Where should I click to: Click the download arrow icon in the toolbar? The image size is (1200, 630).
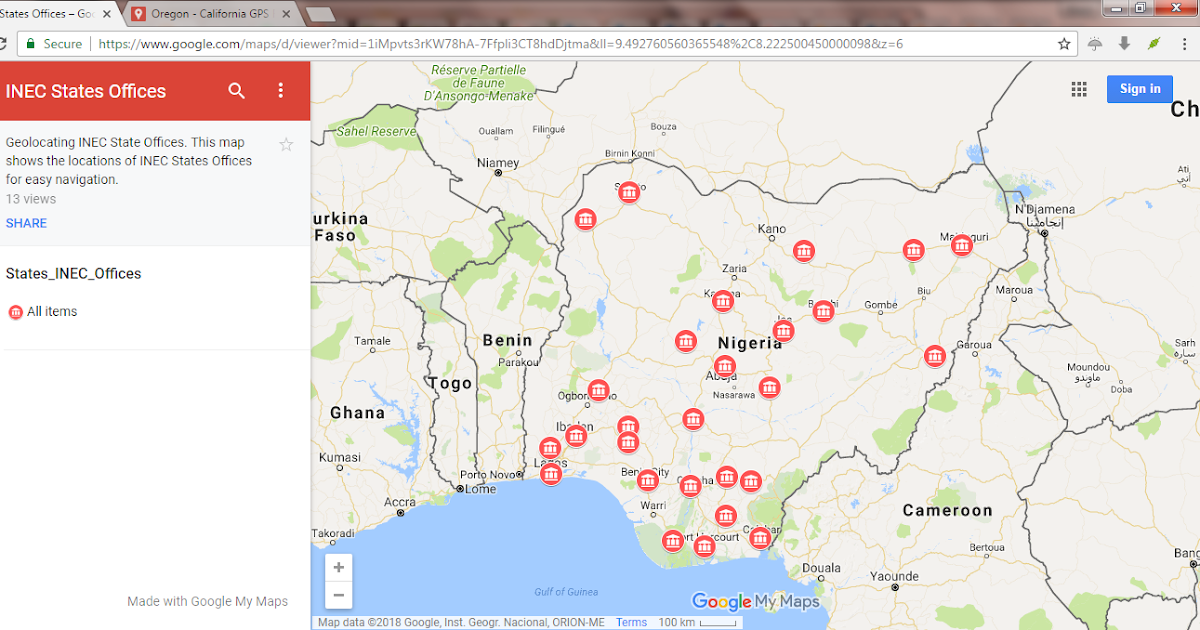[x=1124, y=44]
